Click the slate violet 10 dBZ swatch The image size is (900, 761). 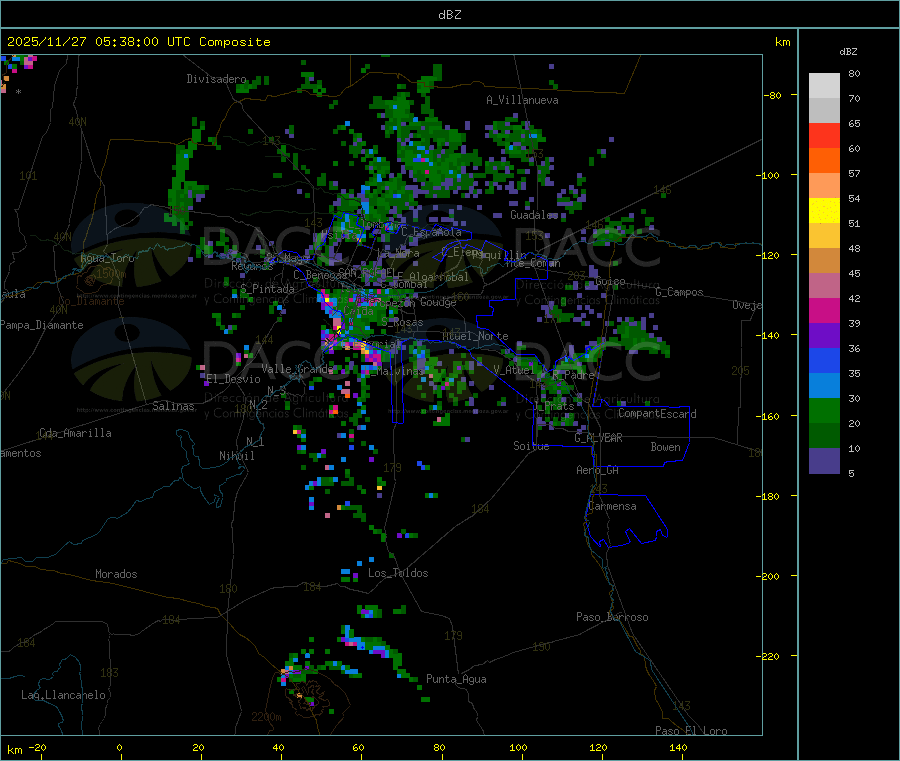pyautogui.click(x=824, y=461)
